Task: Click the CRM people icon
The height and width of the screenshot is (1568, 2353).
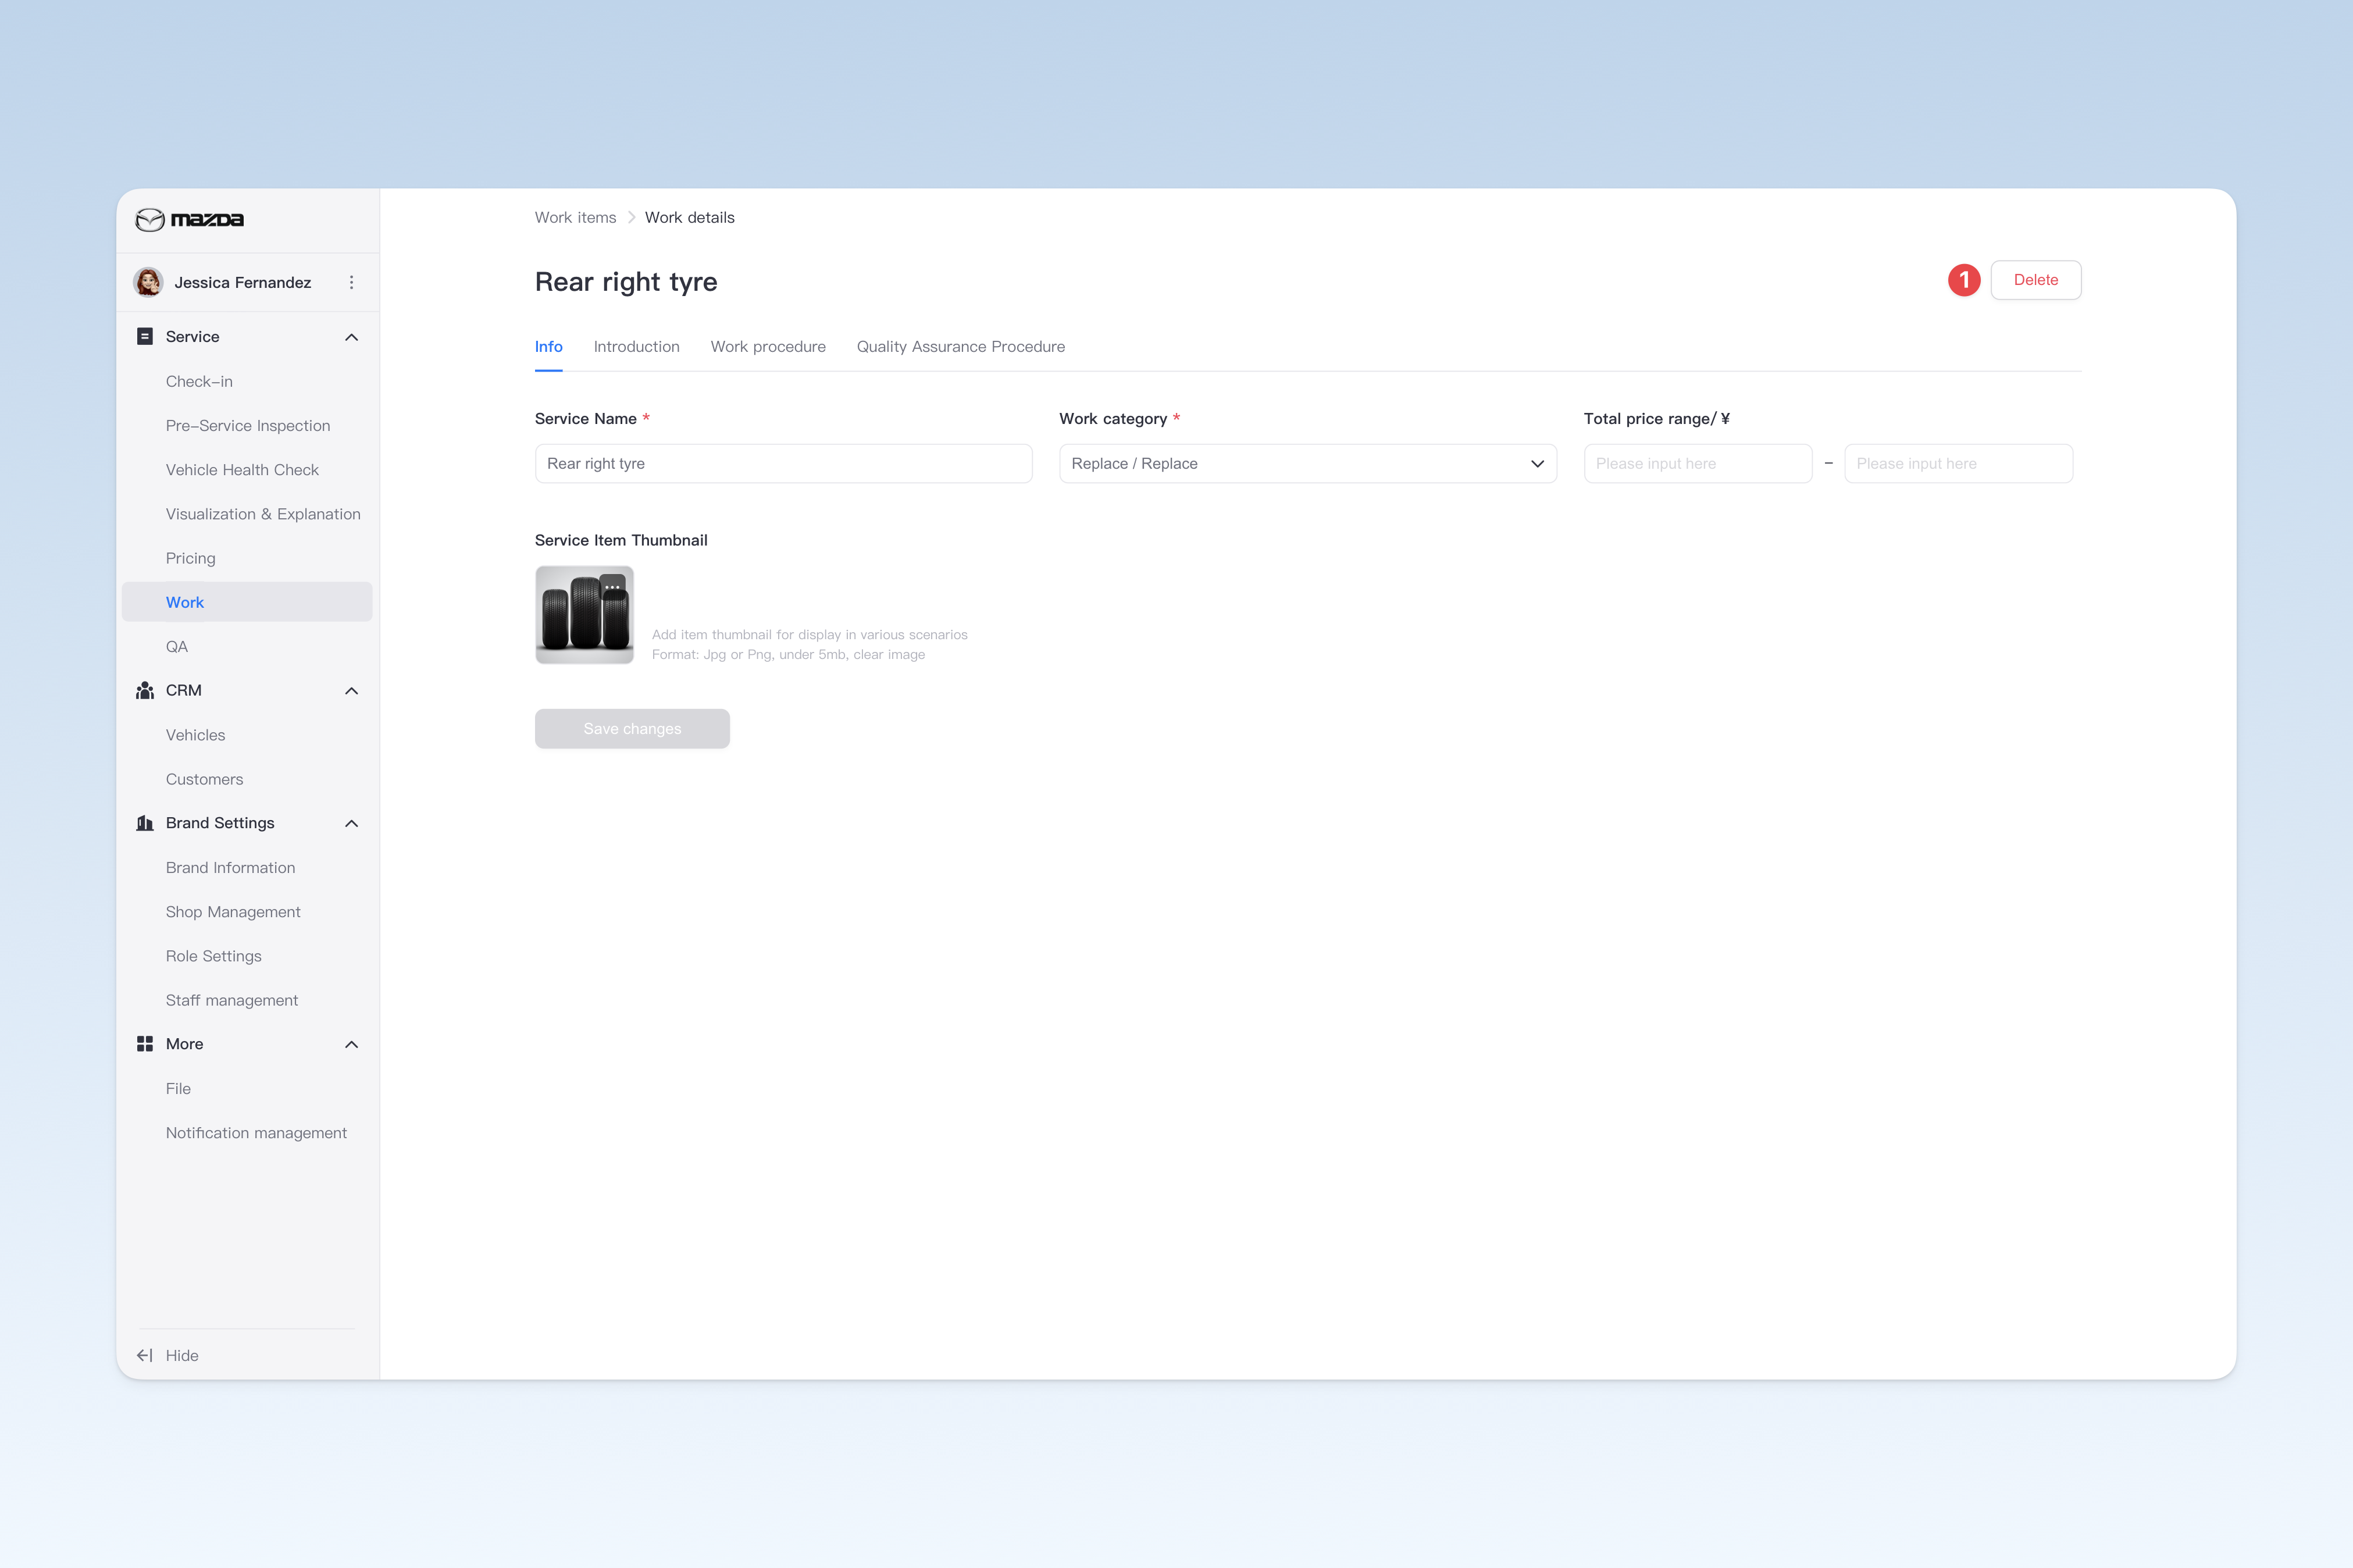Action: click(145, 690)
